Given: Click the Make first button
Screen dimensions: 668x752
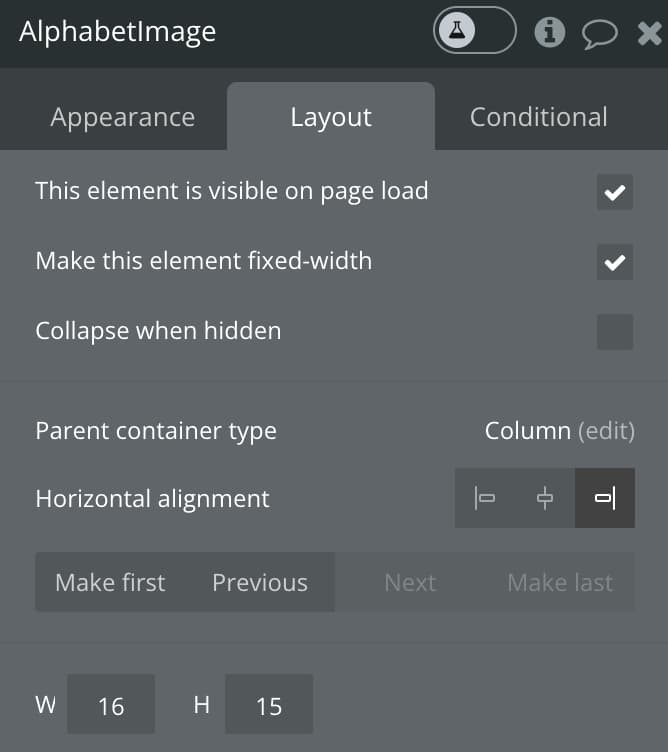Looking at the screenshot, I should (x=110, y=582).
